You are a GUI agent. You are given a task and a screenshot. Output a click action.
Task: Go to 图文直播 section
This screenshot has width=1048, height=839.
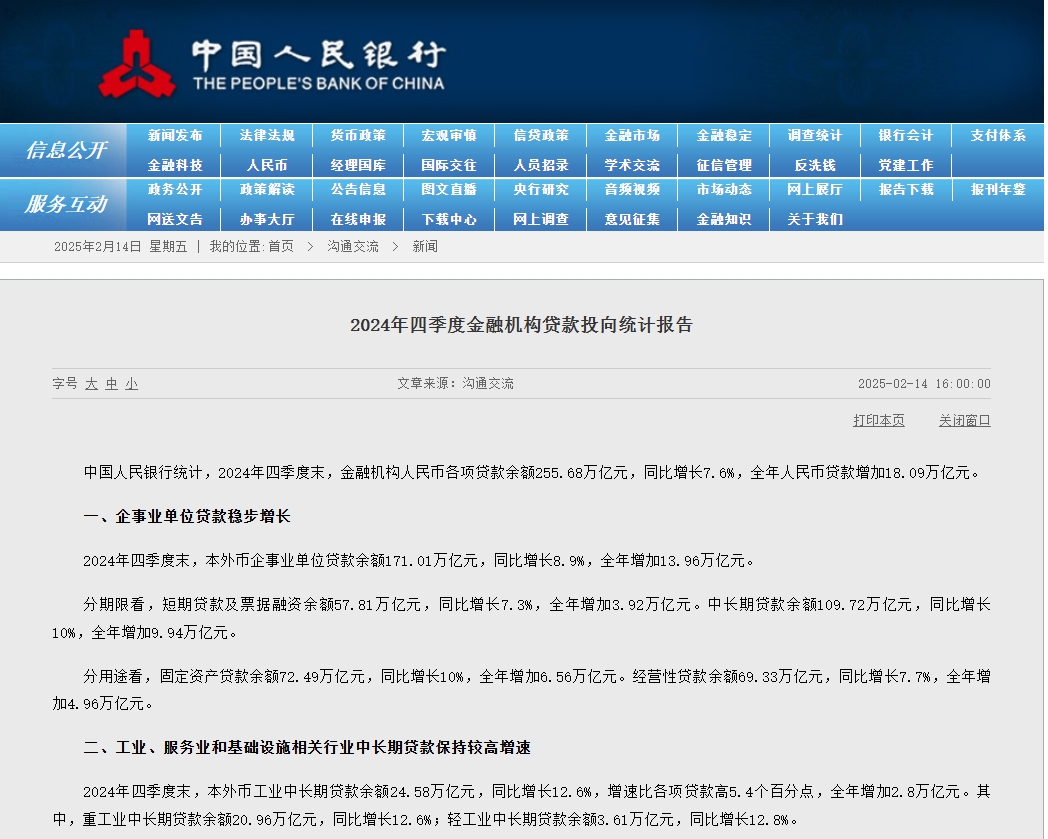click(x=449, y=190)
